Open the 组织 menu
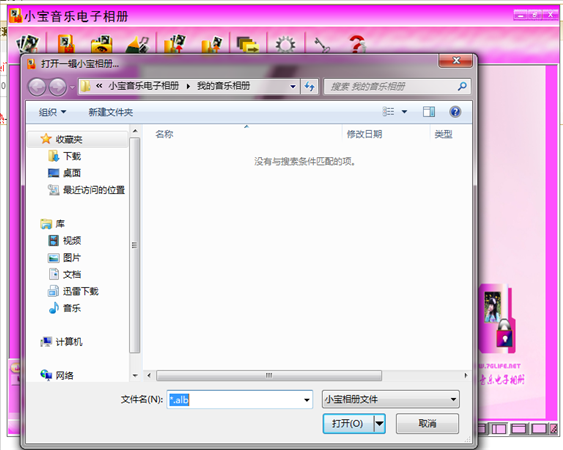The width and height of the screenshot is (563, 450). [x=52, y=112]
